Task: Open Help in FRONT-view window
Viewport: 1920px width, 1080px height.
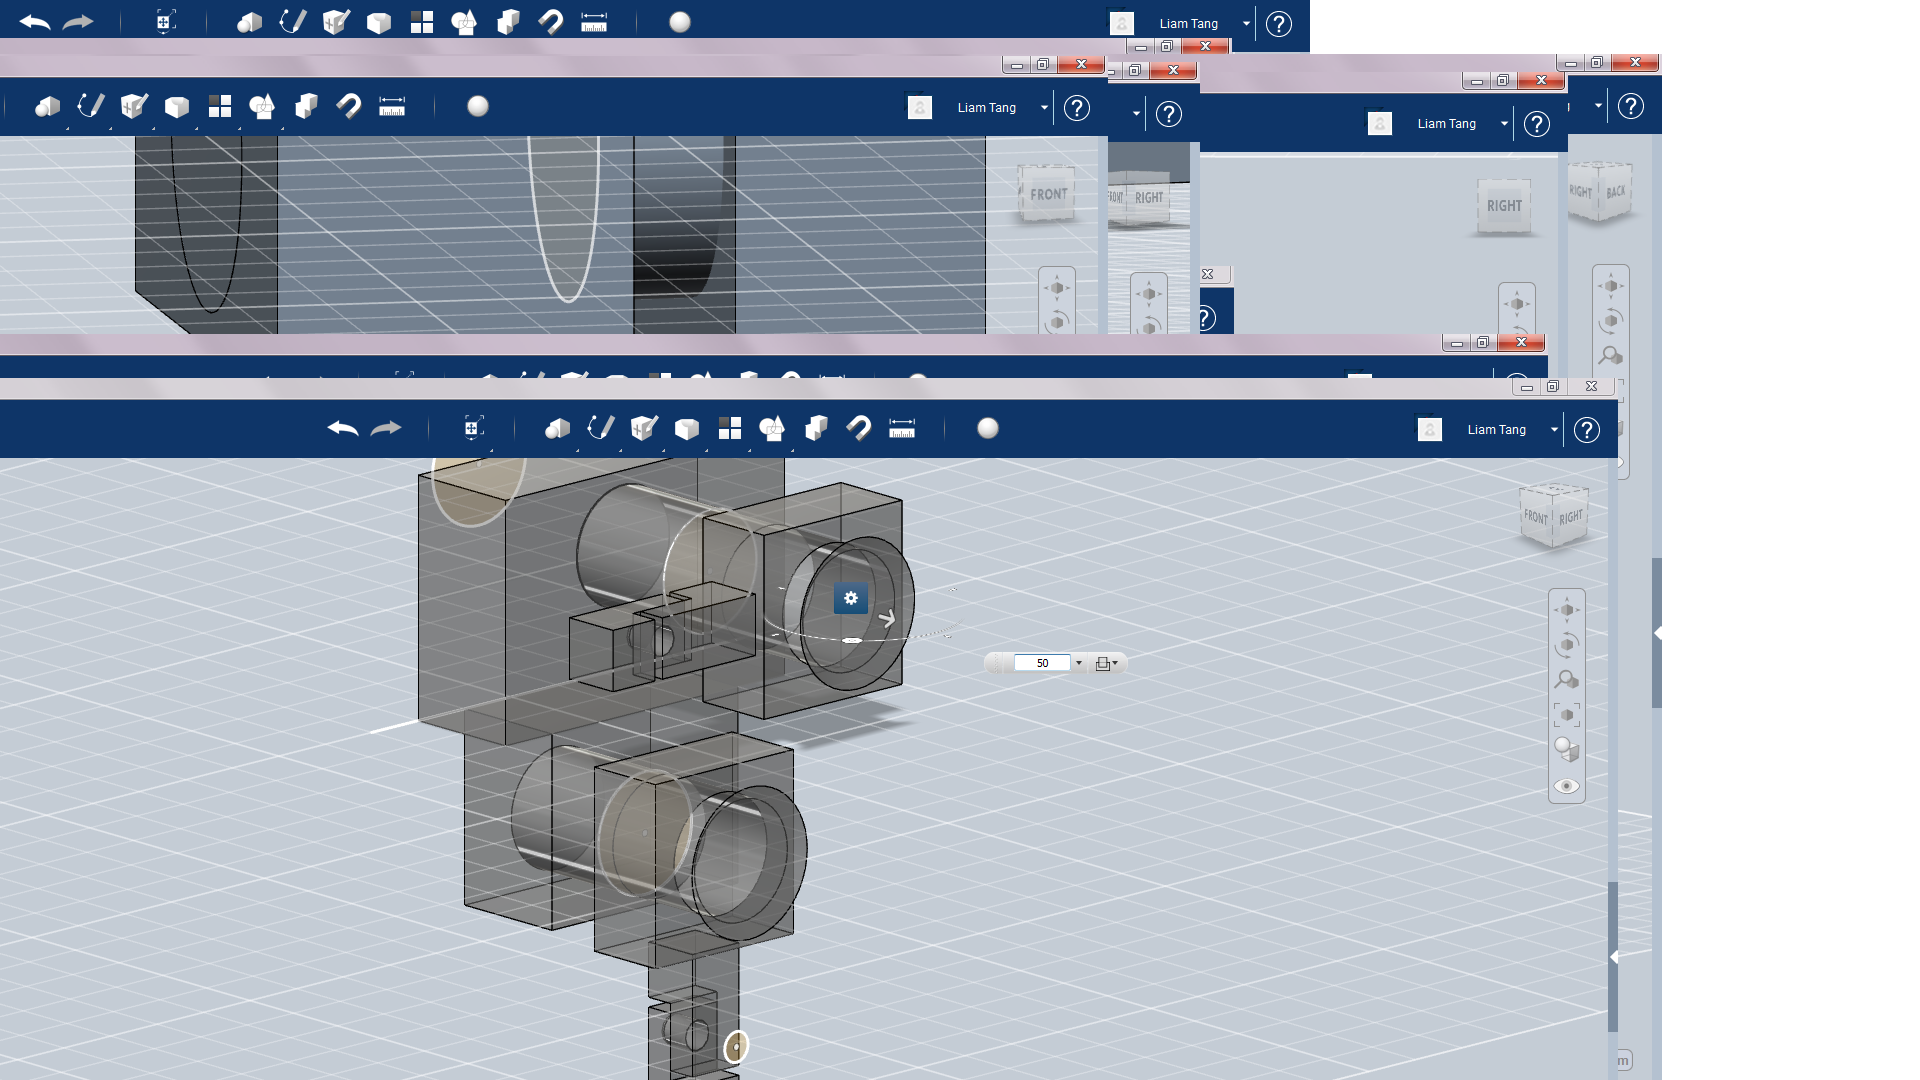Action: pos(1077,108)
